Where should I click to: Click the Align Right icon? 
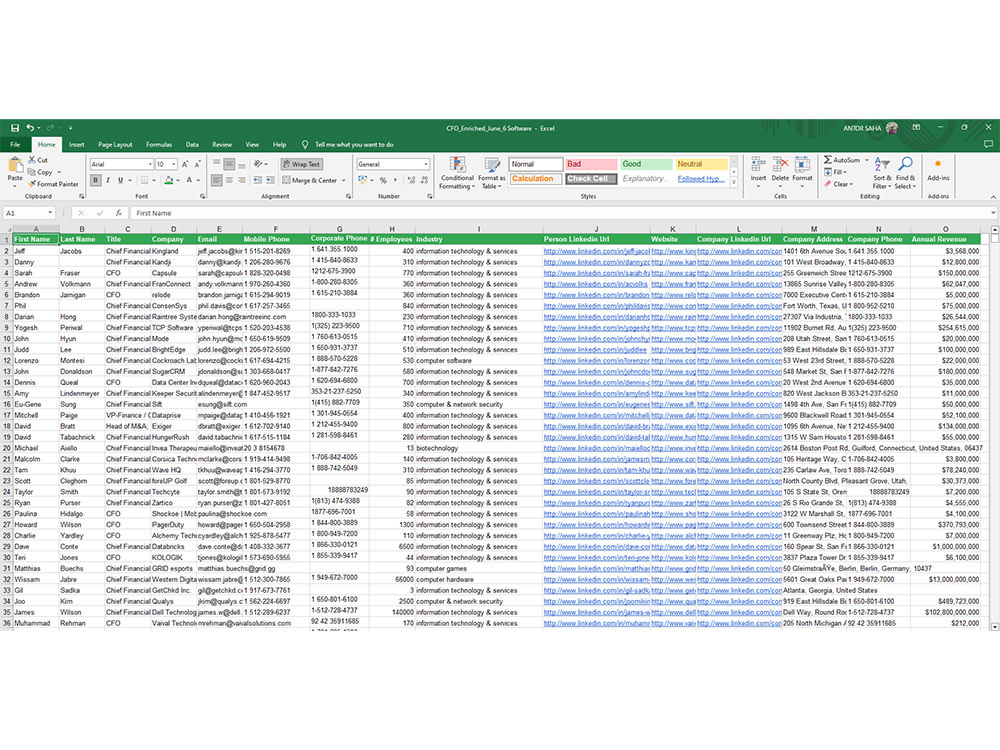(242, 180)
